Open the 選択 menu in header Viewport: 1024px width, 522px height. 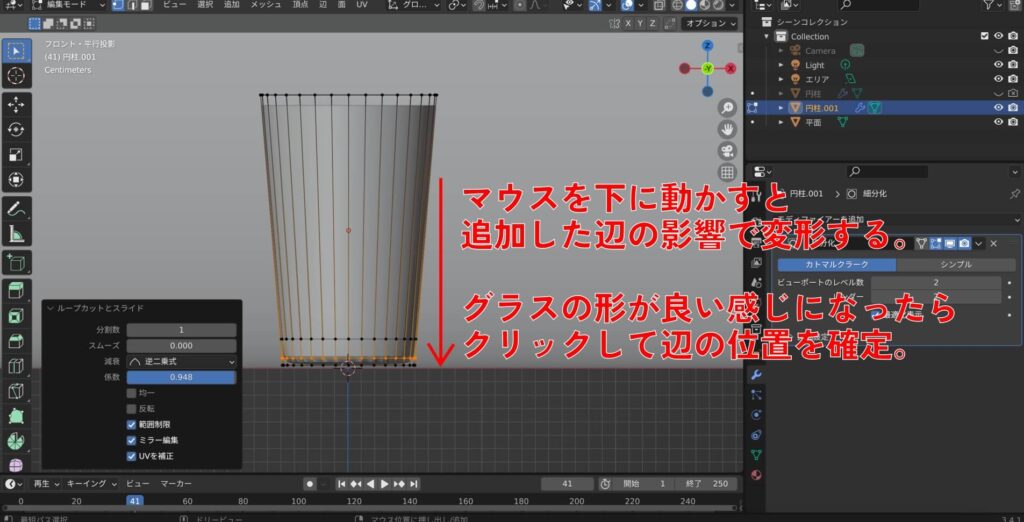[205, 5]
